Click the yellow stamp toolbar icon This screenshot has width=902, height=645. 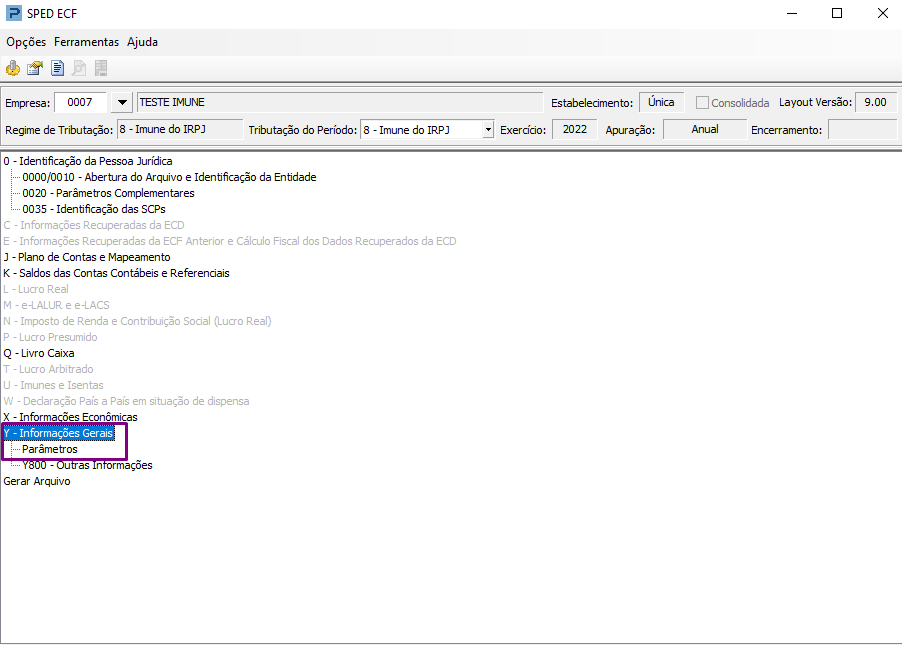point(13,68)
